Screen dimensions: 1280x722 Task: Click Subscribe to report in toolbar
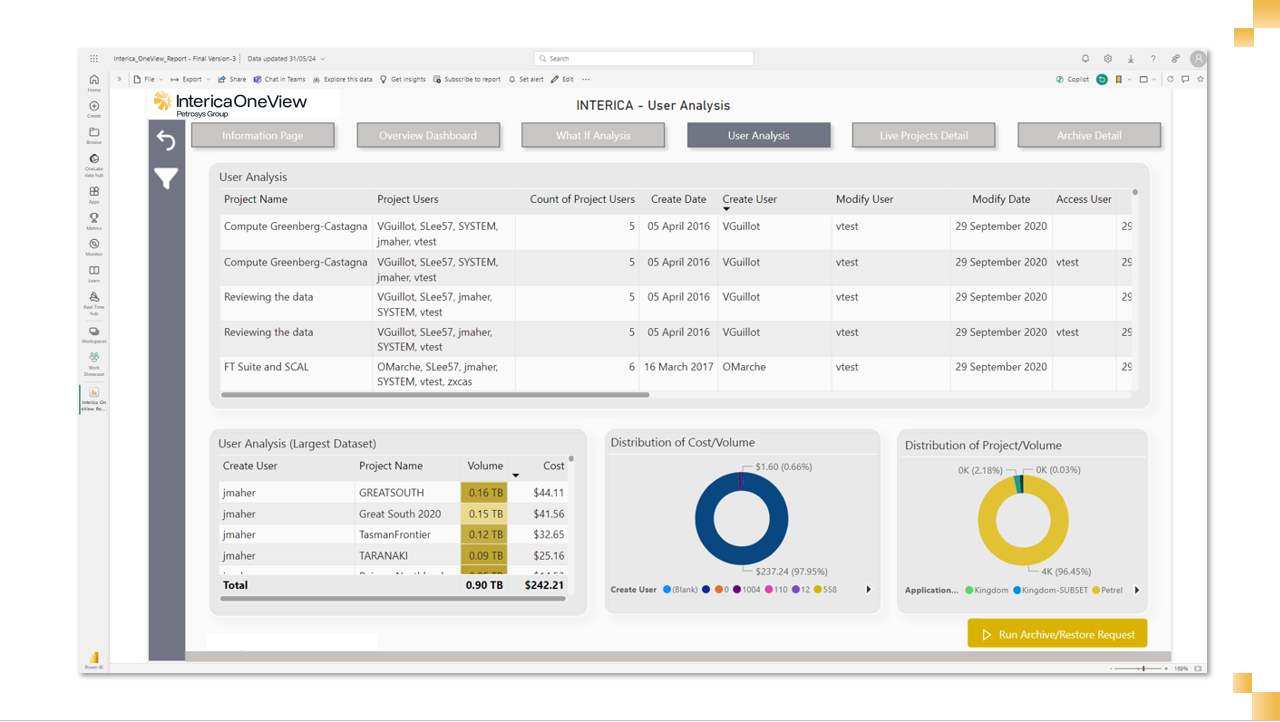coord(467,79)
